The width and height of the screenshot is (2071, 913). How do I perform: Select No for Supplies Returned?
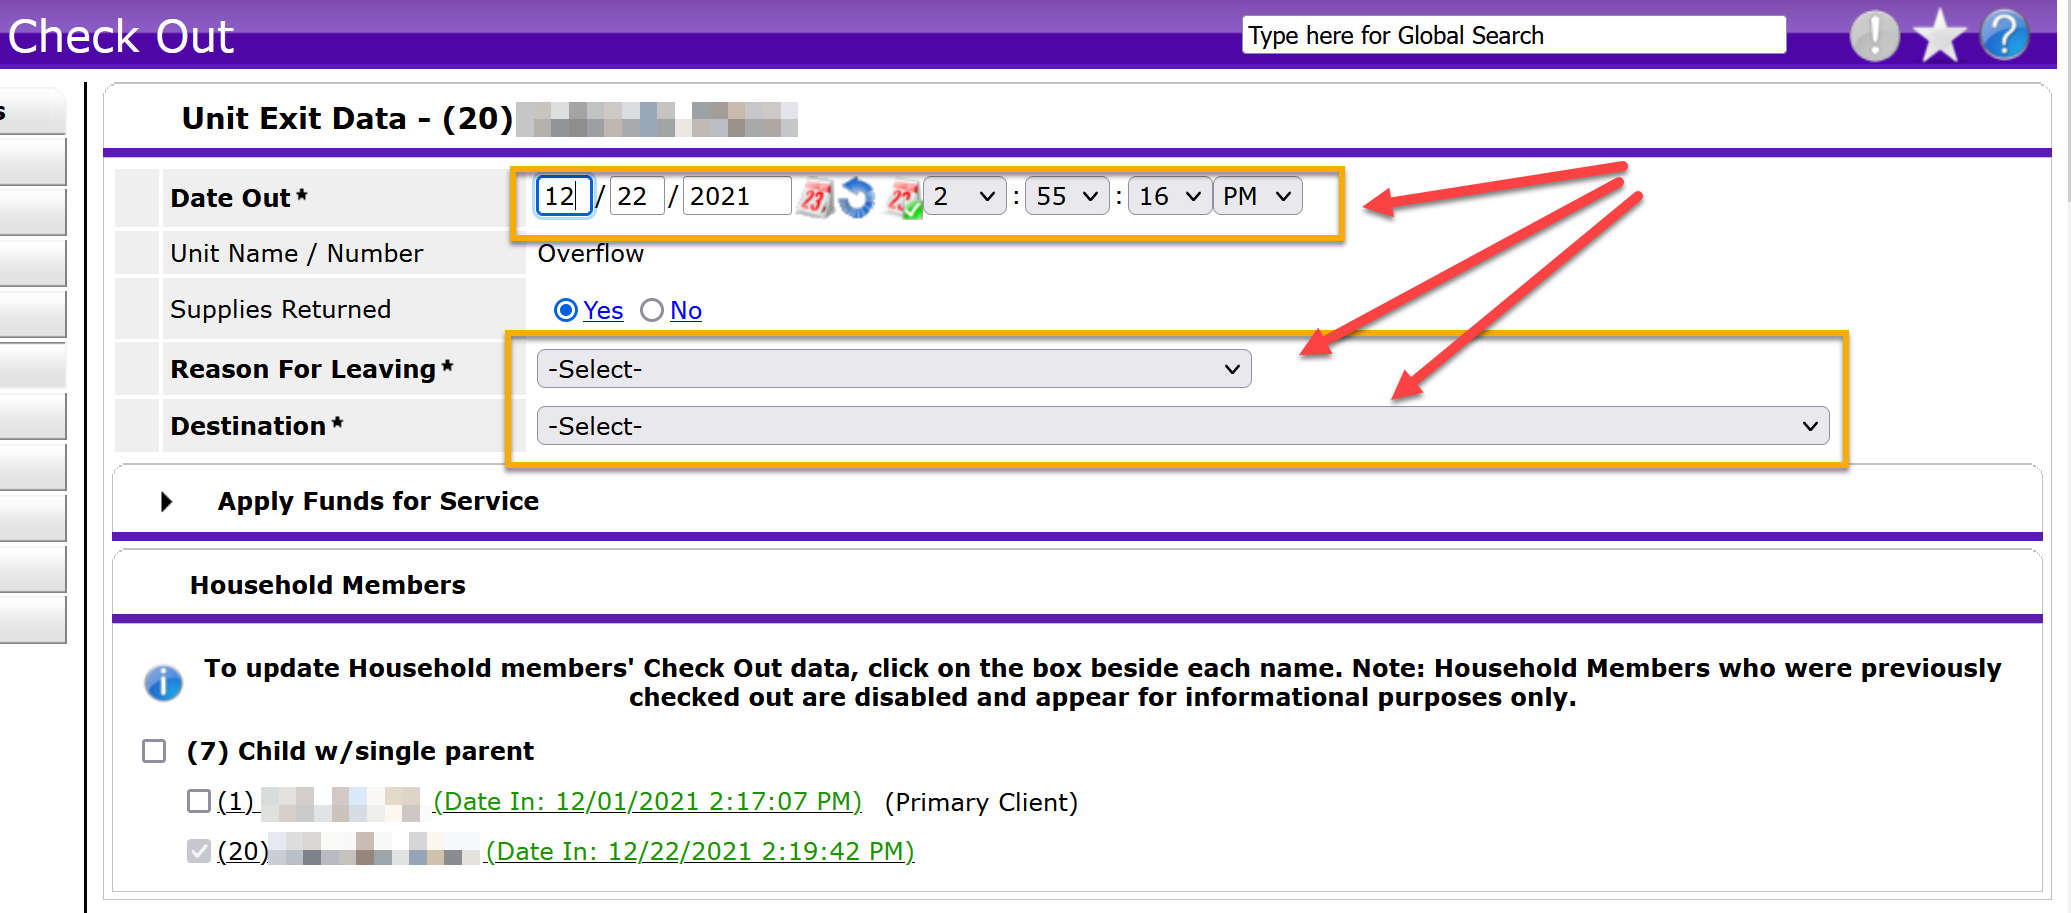click(x=652, y=310)
